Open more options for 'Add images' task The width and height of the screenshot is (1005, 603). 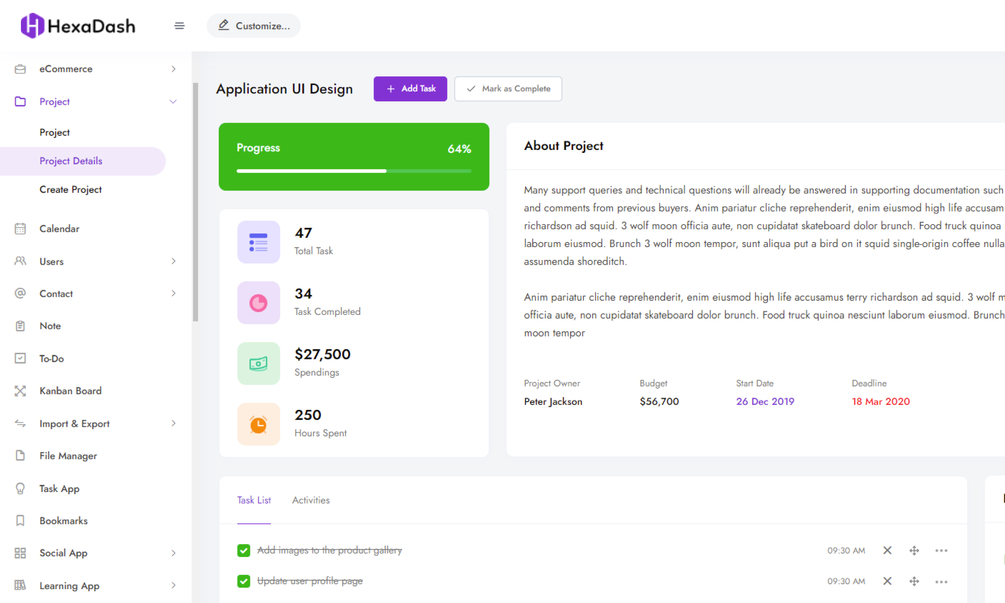[x=941, y=551]
